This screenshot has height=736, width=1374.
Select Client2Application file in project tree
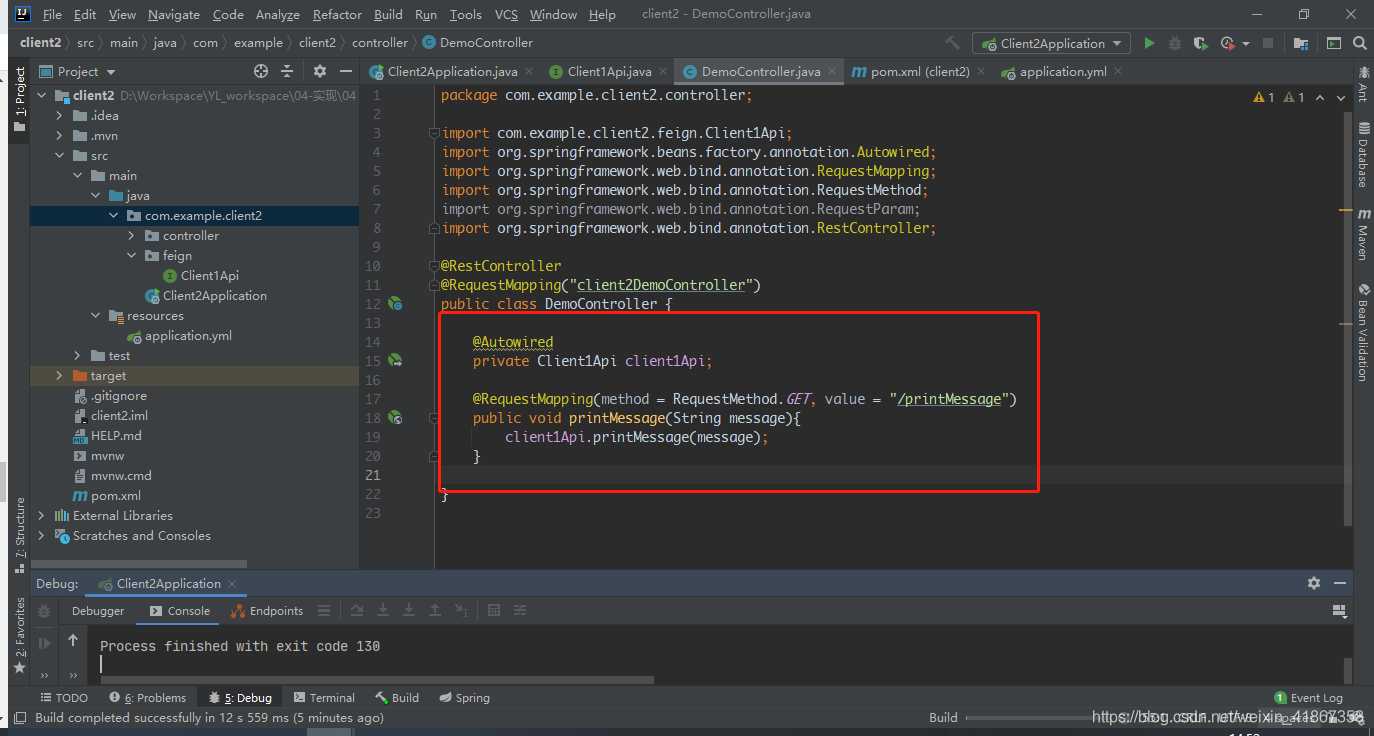click(x=206, y=296)
